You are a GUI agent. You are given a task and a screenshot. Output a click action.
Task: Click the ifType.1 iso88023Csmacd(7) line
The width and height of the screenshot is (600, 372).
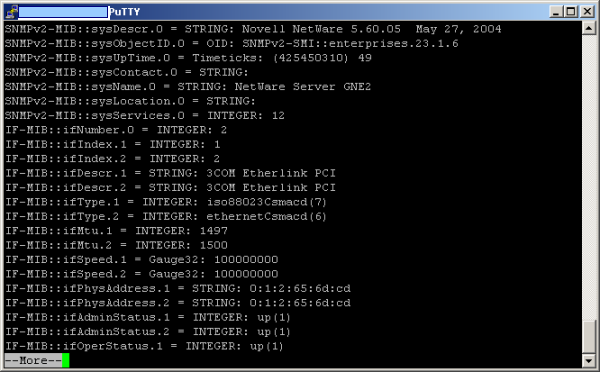pos(166,202)
